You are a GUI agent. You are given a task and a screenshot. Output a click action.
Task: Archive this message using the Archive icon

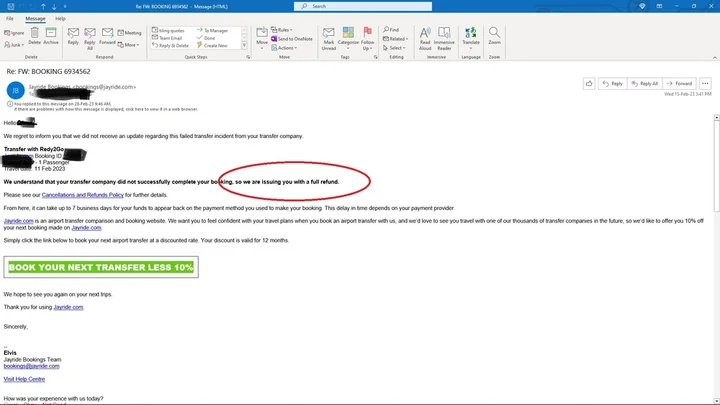pos(51,35)
